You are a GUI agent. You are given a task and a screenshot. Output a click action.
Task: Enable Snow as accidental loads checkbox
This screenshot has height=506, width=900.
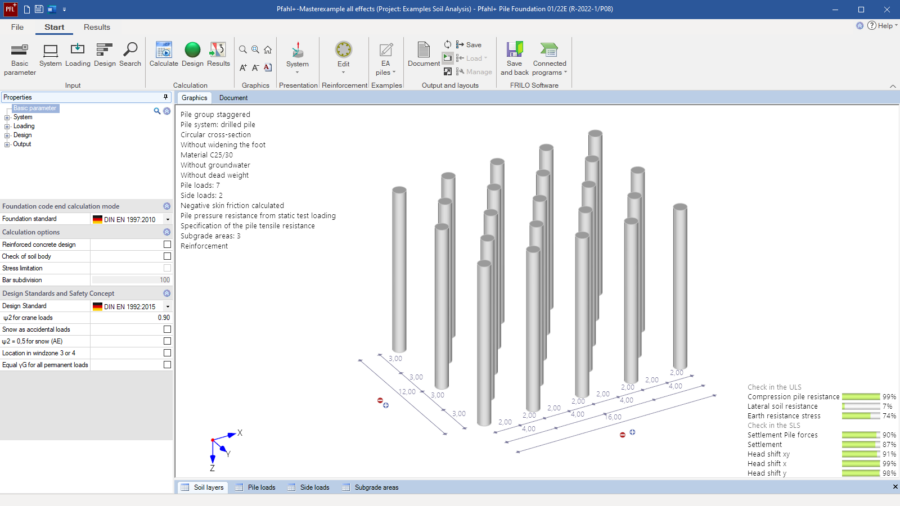pyautogui.click(x=166, y=329)
